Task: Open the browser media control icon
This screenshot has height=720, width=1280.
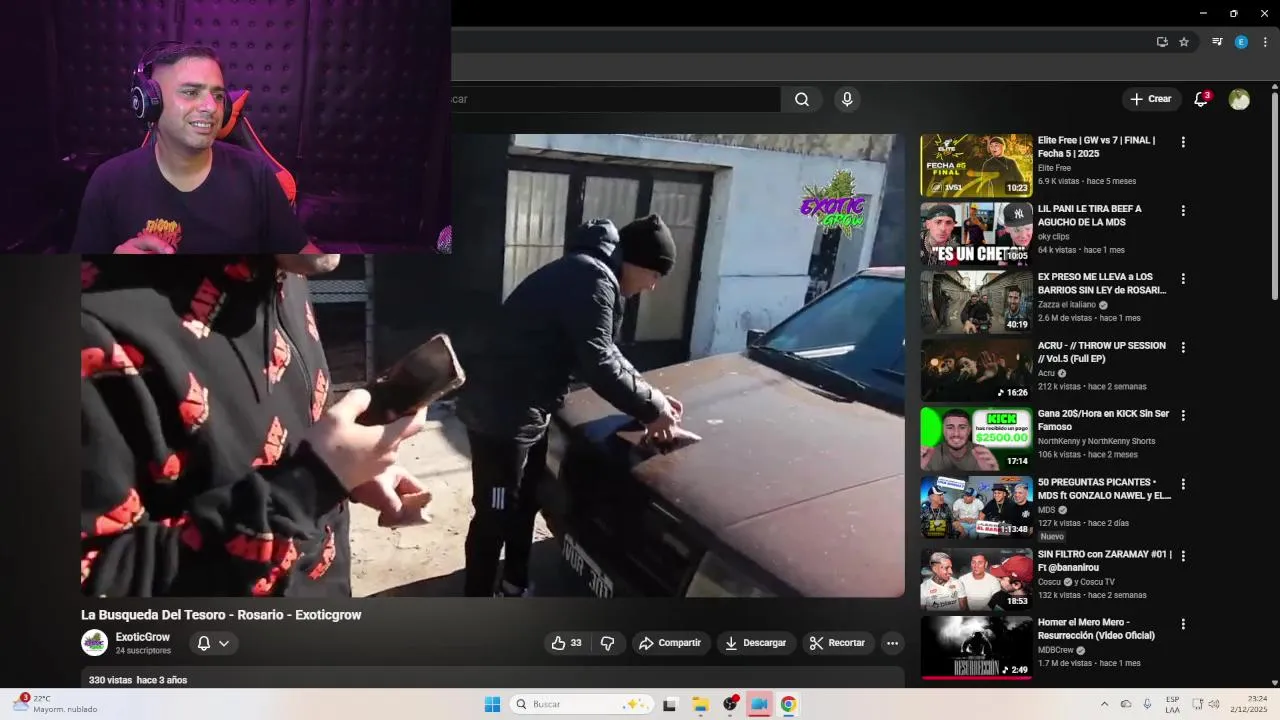Action: coord(1217,42)
